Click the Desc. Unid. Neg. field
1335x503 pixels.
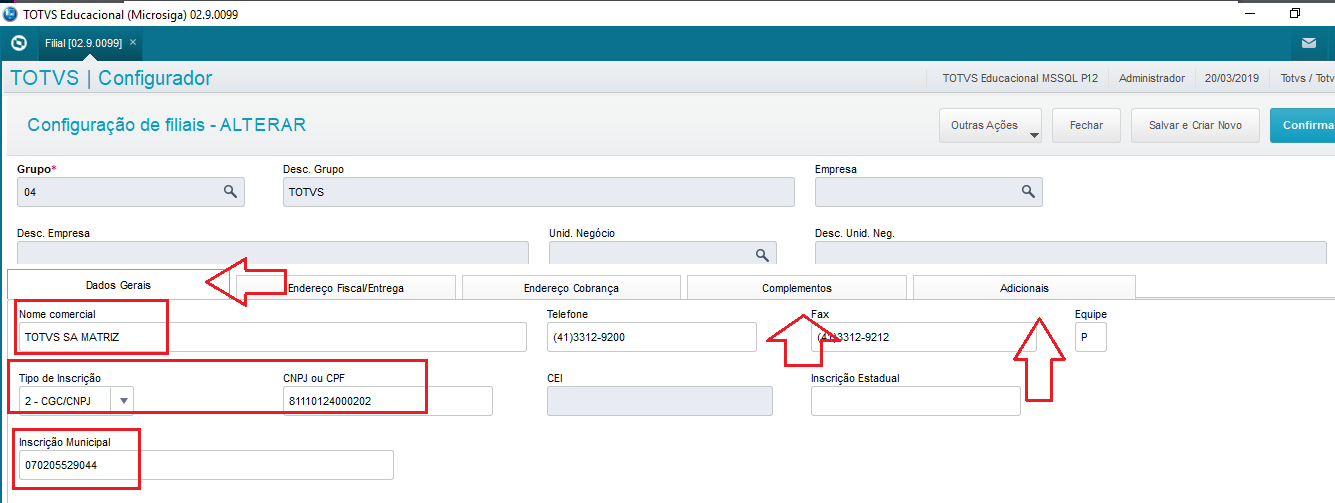click(1071, 253)
